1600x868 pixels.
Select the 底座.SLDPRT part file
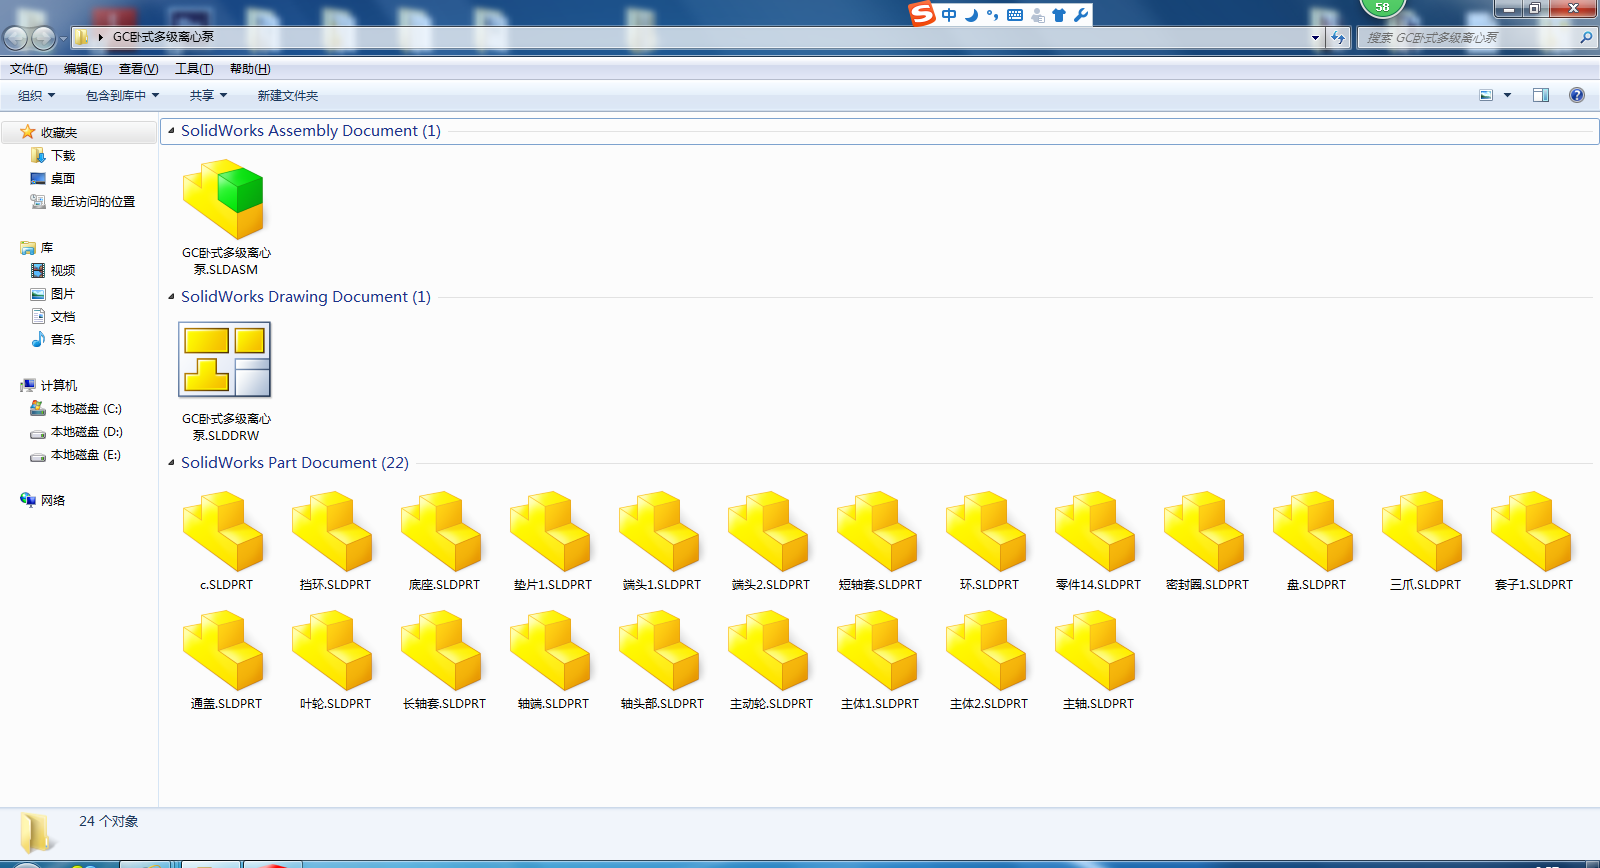[x=443, y=541]
